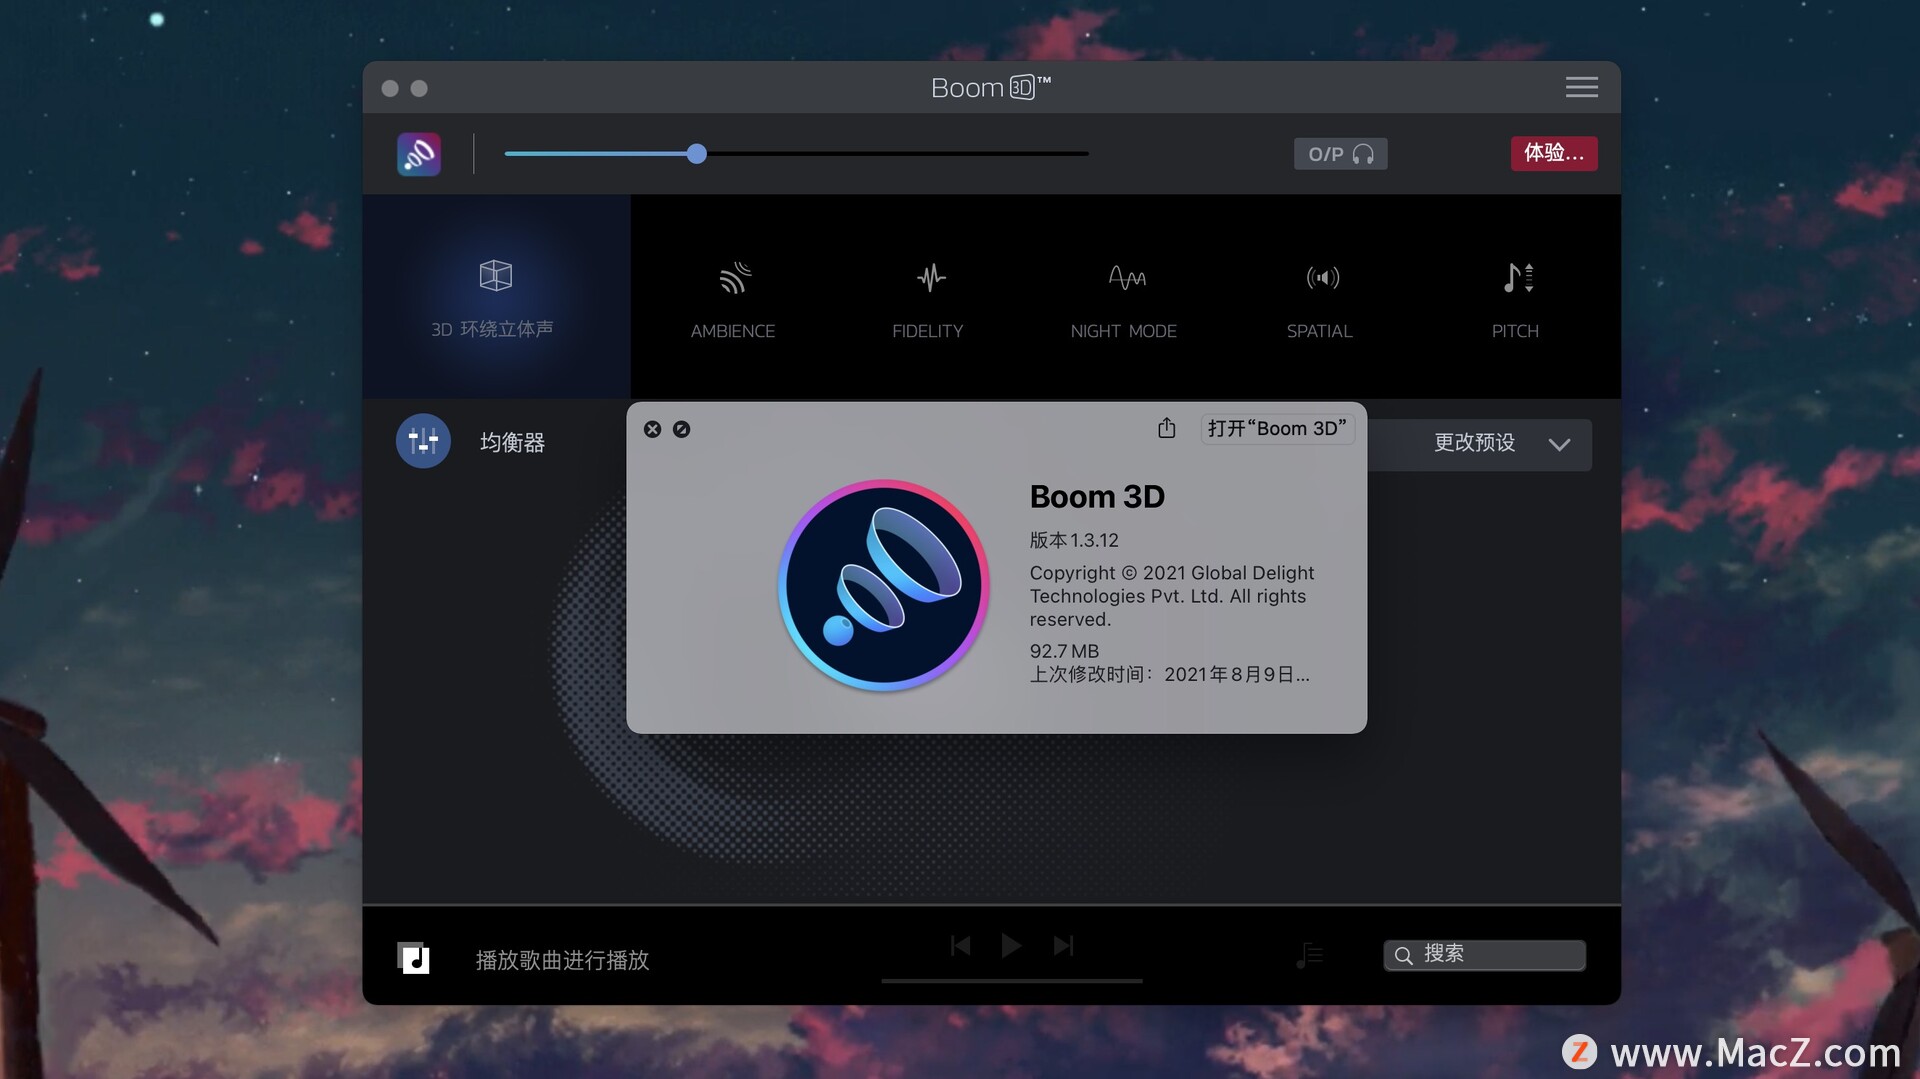Click the Spatial speaker icon
This screenshot has height=1079, width=1920.
[x=1323, y=277]
